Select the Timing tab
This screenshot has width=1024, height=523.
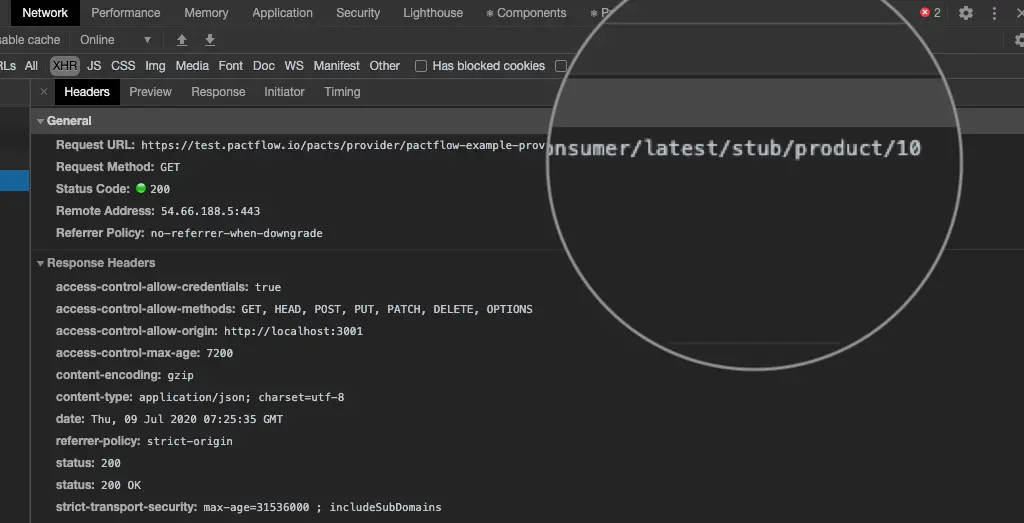pos(342,92)
